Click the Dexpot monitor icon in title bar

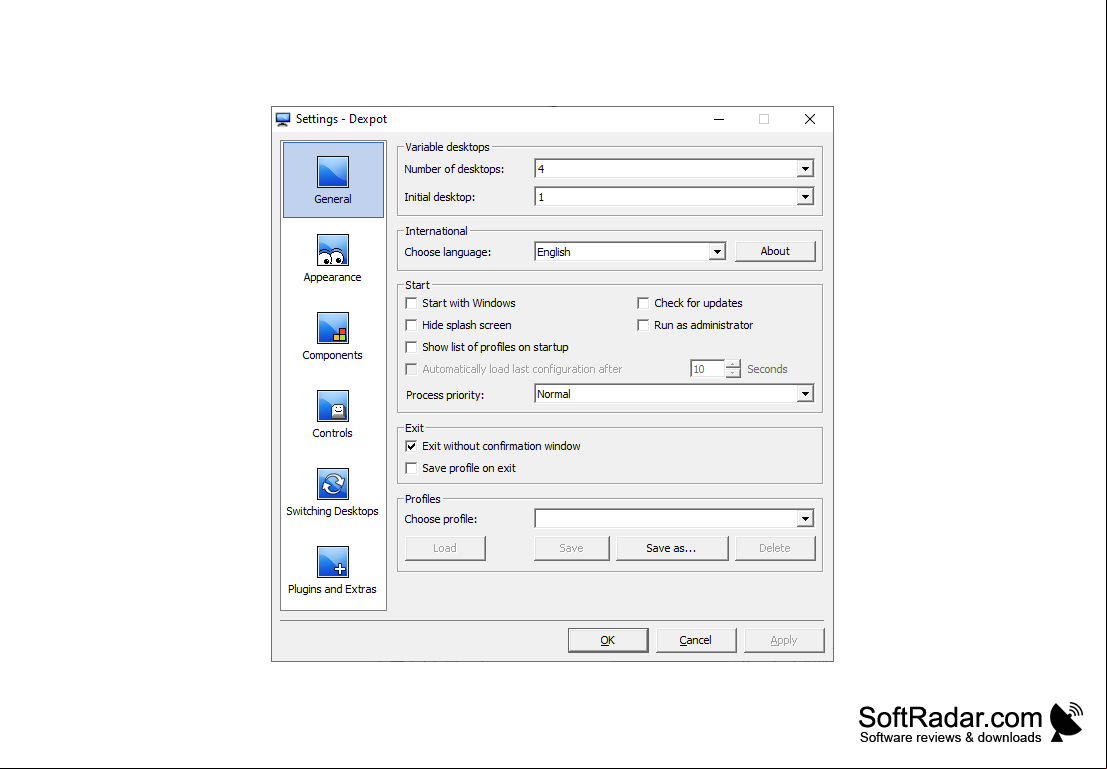tap(283, 119)
